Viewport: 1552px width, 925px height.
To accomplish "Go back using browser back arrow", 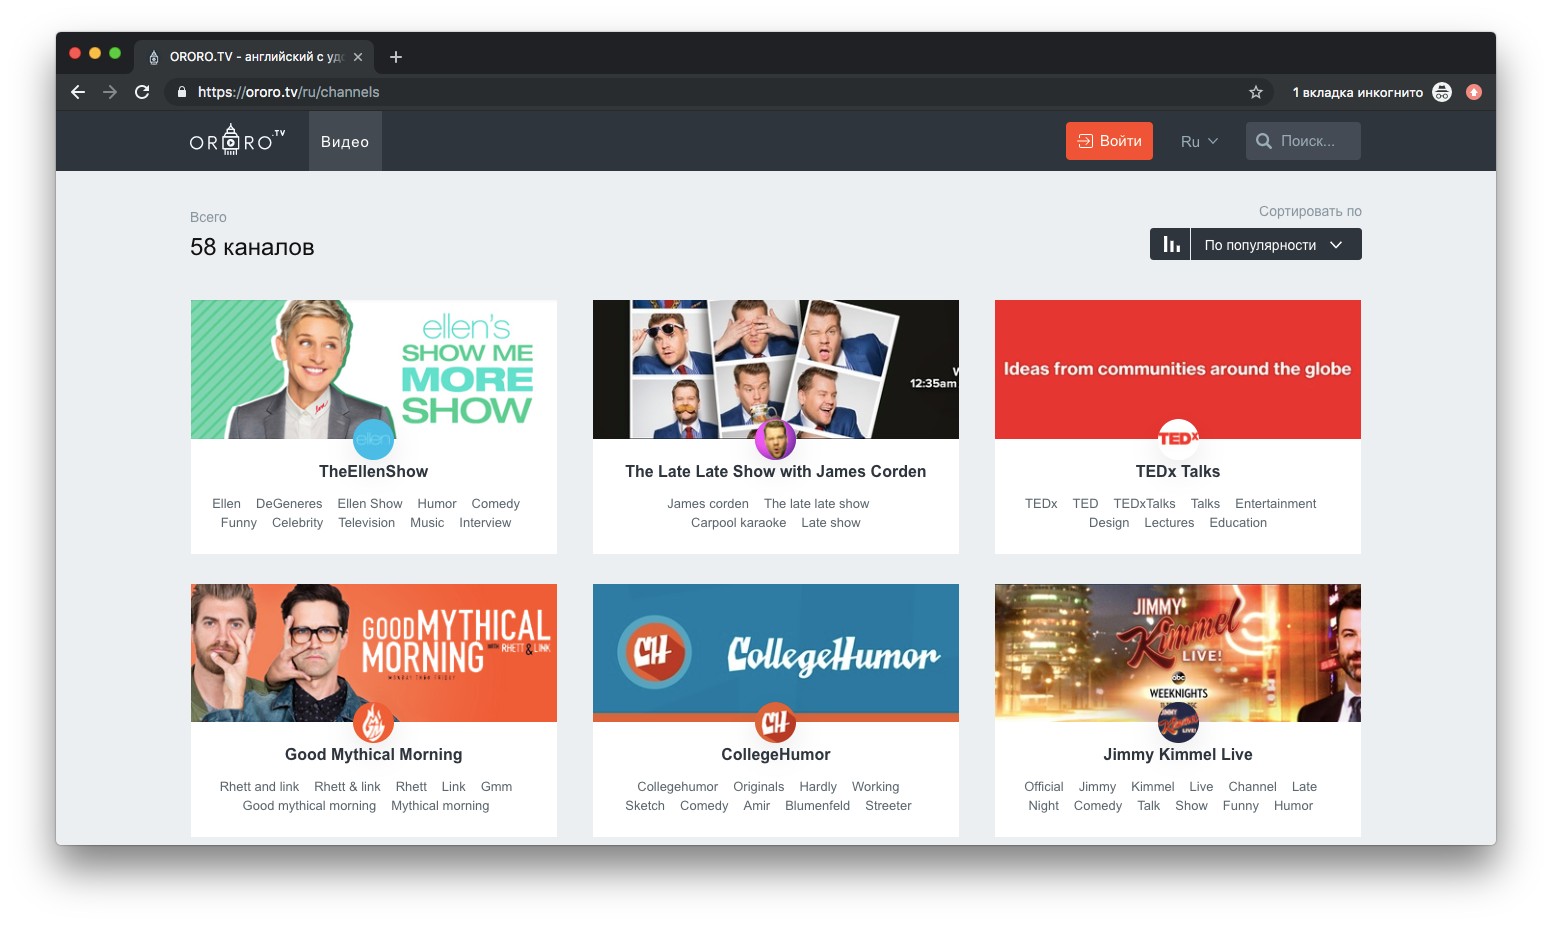I will (x=78, y=92).
